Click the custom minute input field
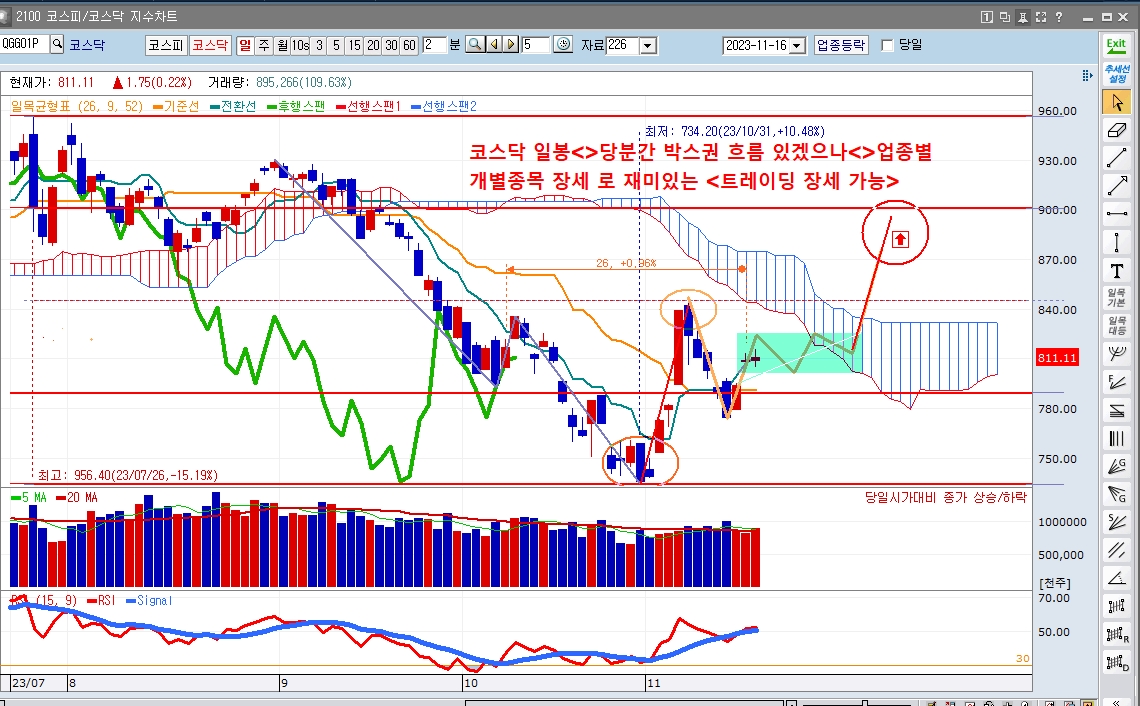The image size is (1140, 706). coord(433,45)
